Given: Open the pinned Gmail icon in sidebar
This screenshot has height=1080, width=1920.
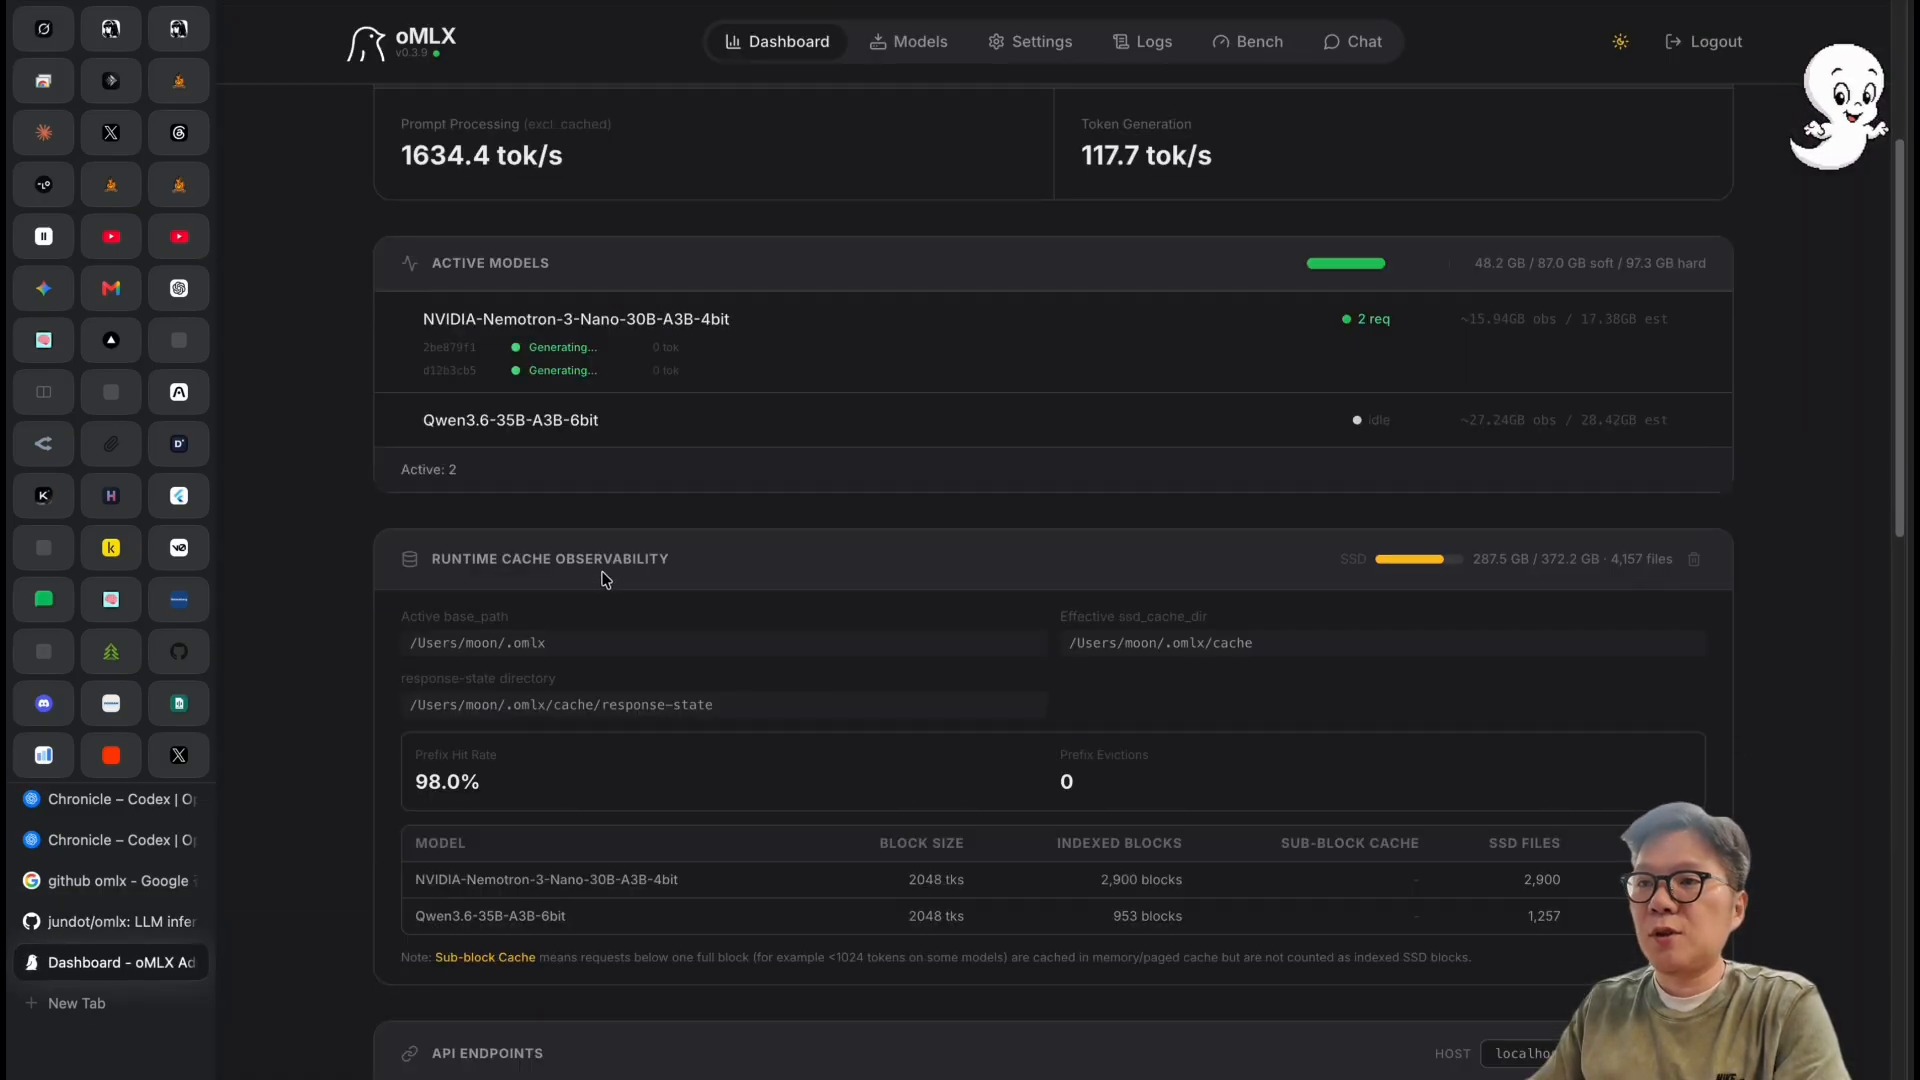Looking at the screenshot, I should click(111, 289).
